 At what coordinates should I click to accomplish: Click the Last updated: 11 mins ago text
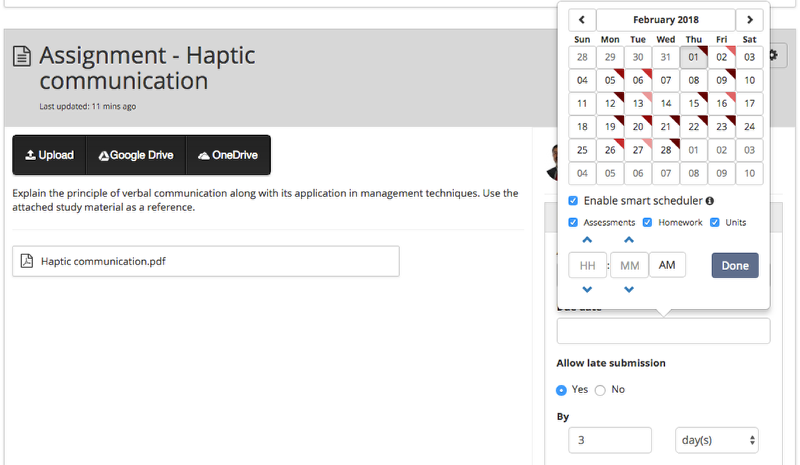pyautogui.click(x=88, y=106)
